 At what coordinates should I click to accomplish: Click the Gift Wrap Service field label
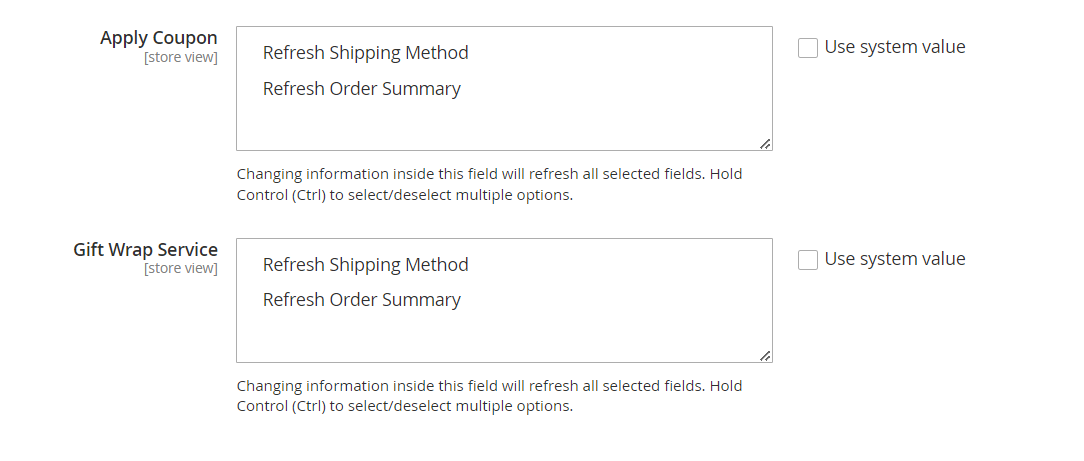pos(145,250)
